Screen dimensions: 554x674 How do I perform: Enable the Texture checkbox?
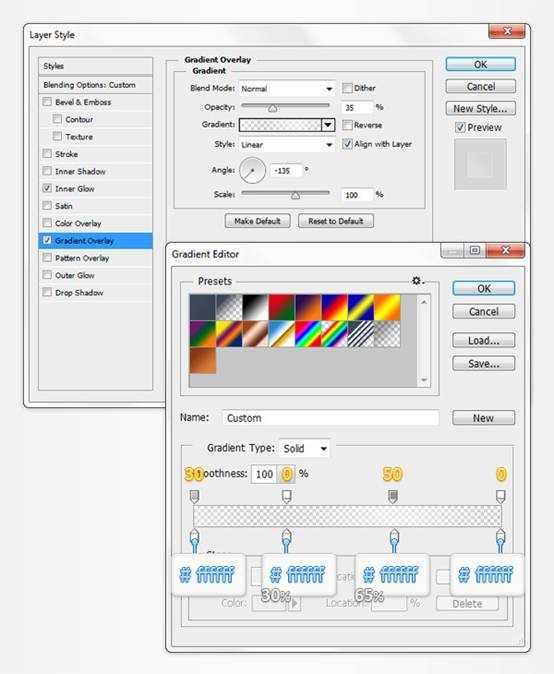(57, 136)
